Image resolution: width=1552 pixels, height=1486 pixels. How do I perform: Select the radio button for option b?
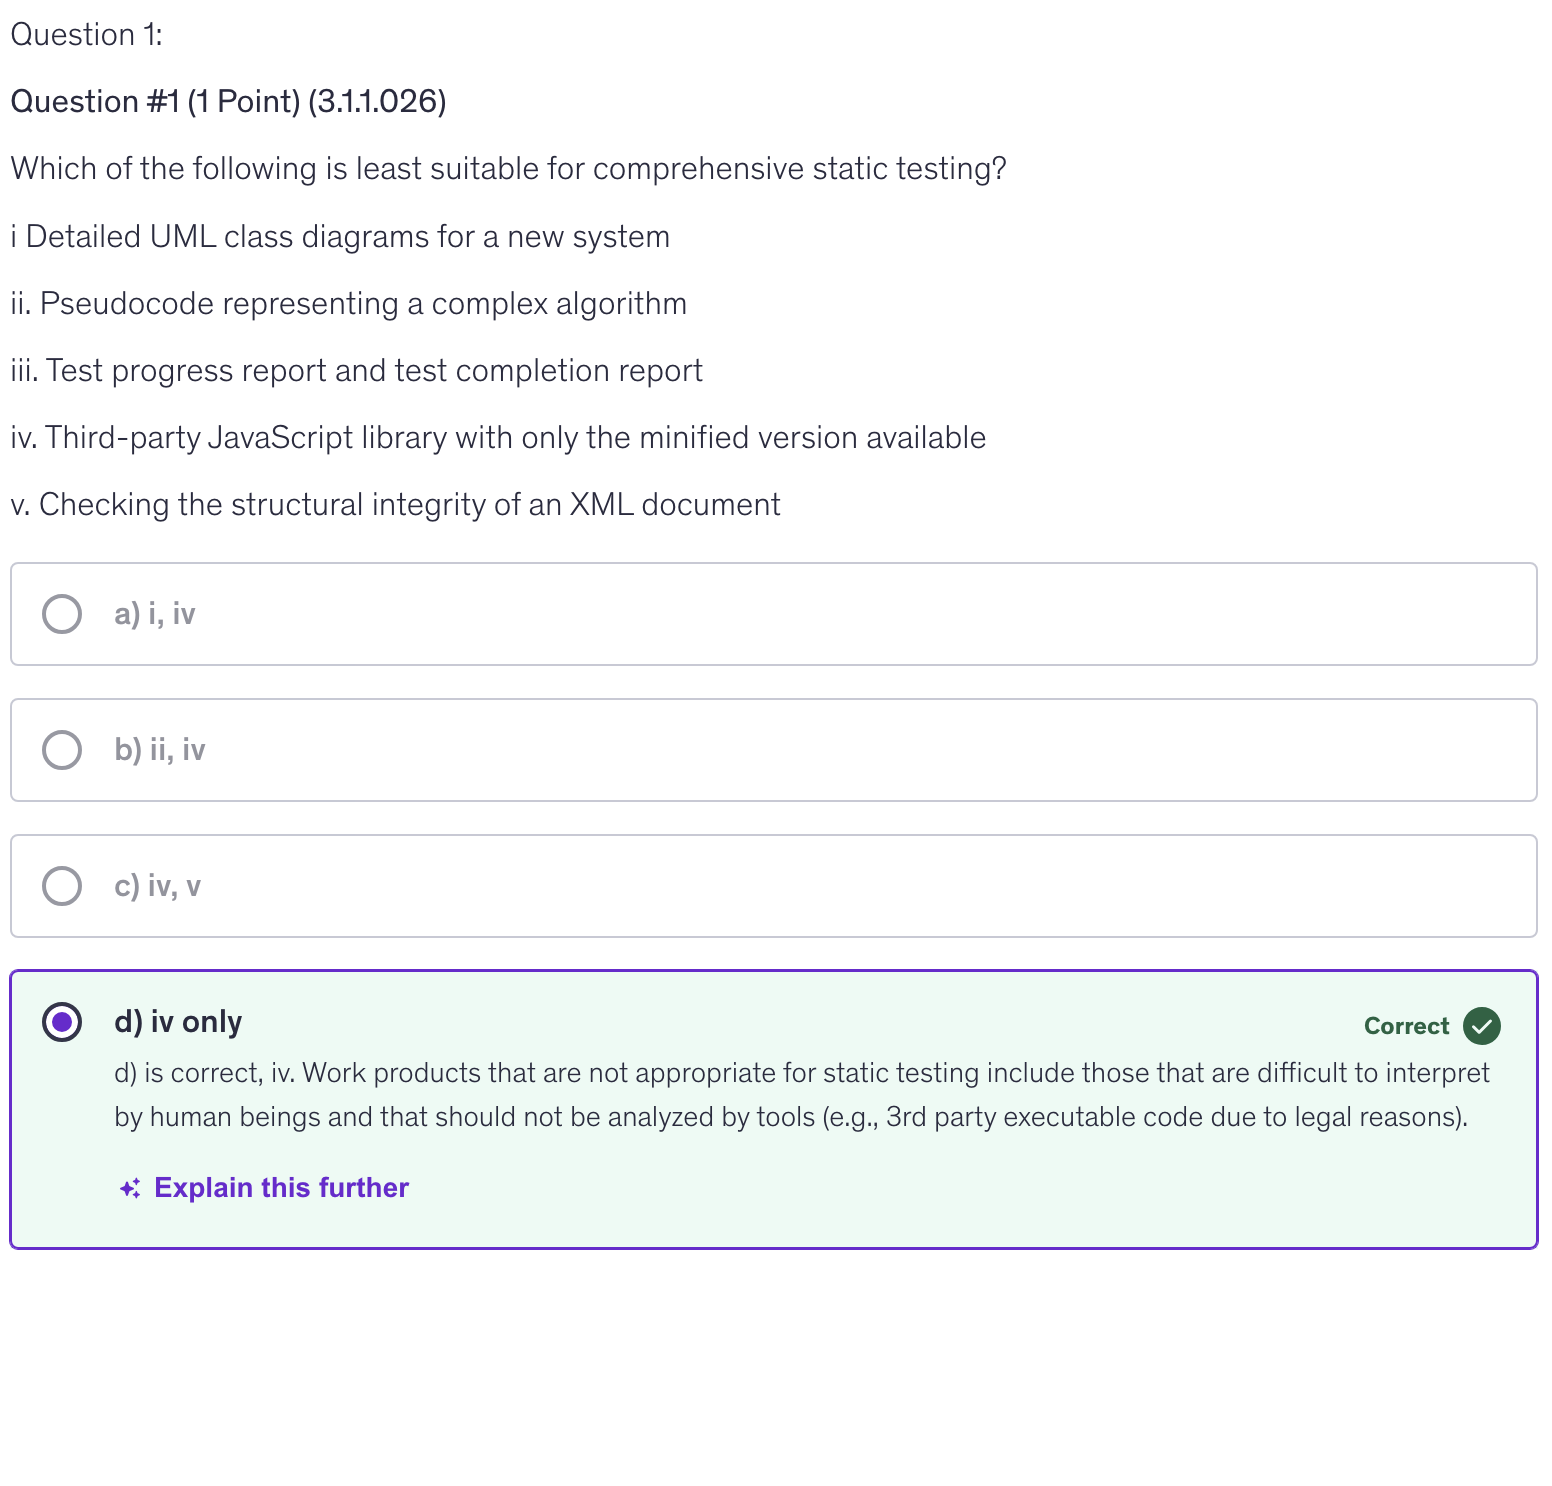pos(62,750)
